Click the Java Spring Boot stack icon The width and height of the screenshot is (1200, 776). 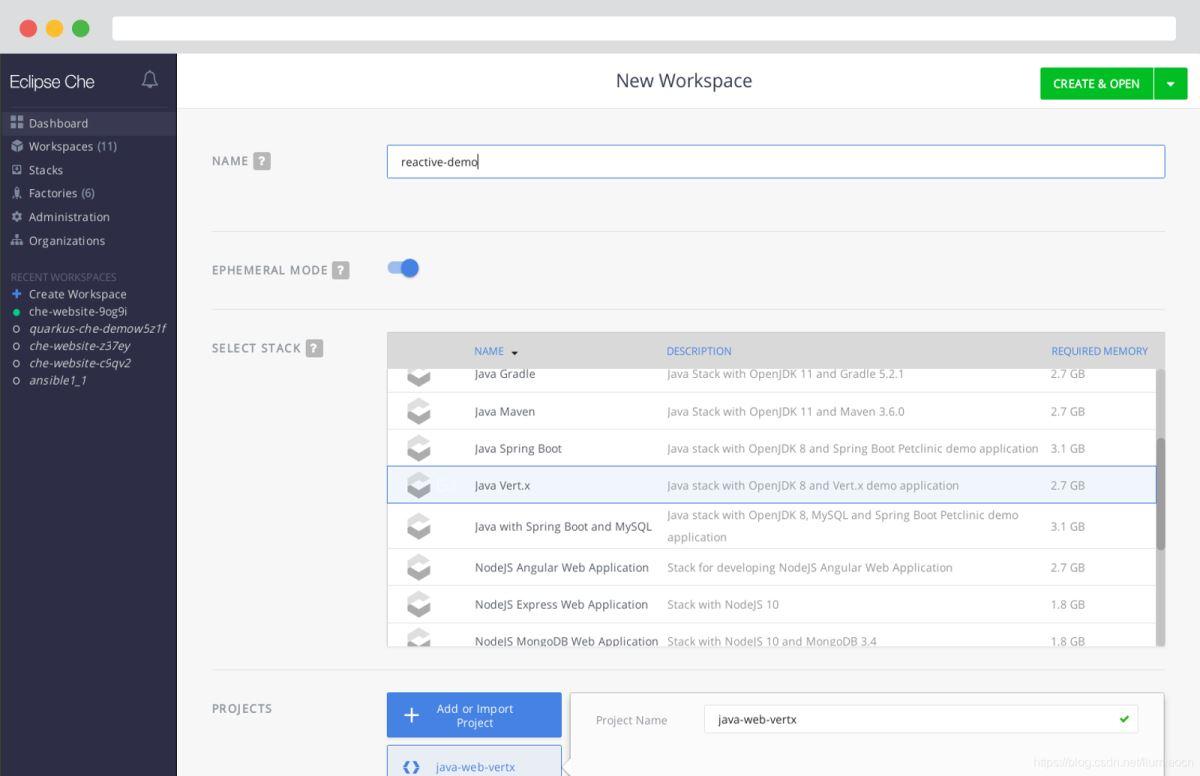[x=419, y=448]
